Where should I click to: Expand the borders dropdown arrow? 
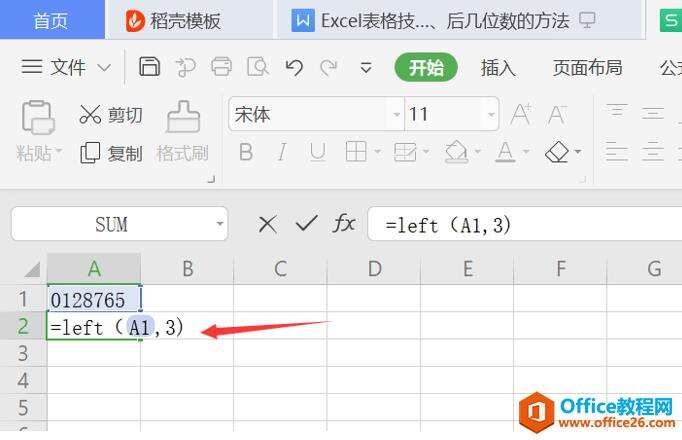click(377, 152)
